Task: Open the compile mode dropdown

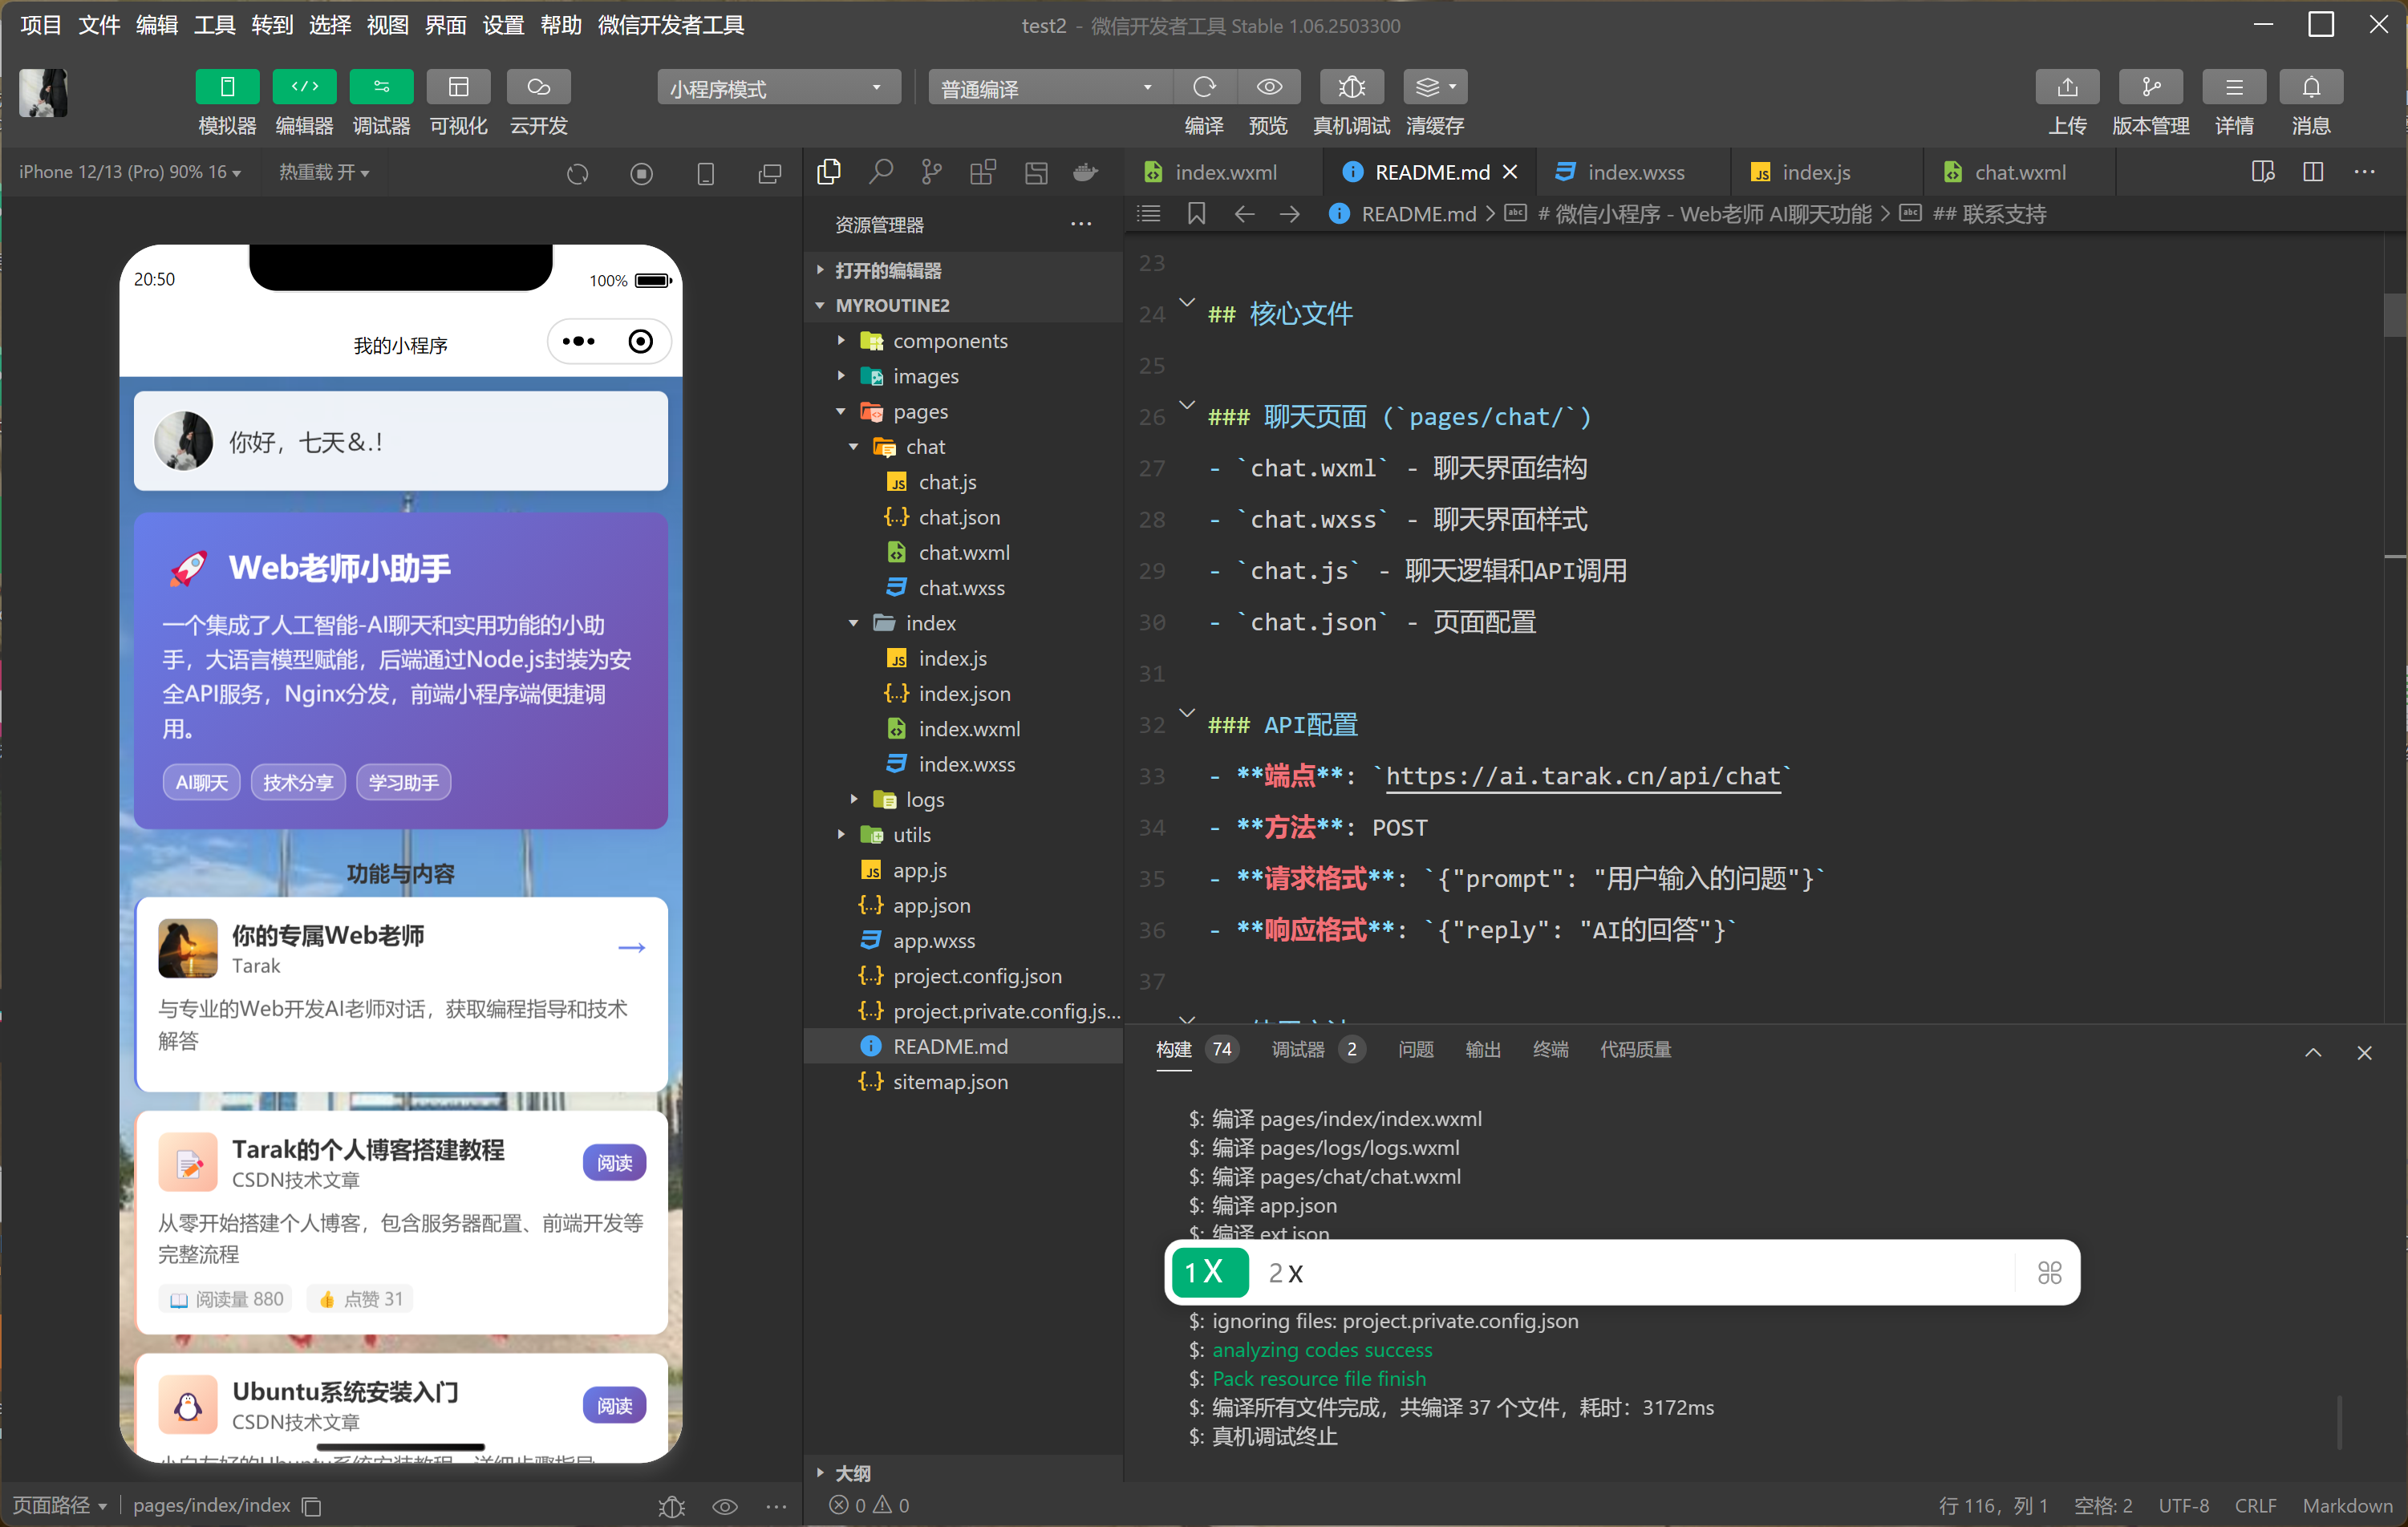Action: pyautogui.click(x=1050, y=88)
